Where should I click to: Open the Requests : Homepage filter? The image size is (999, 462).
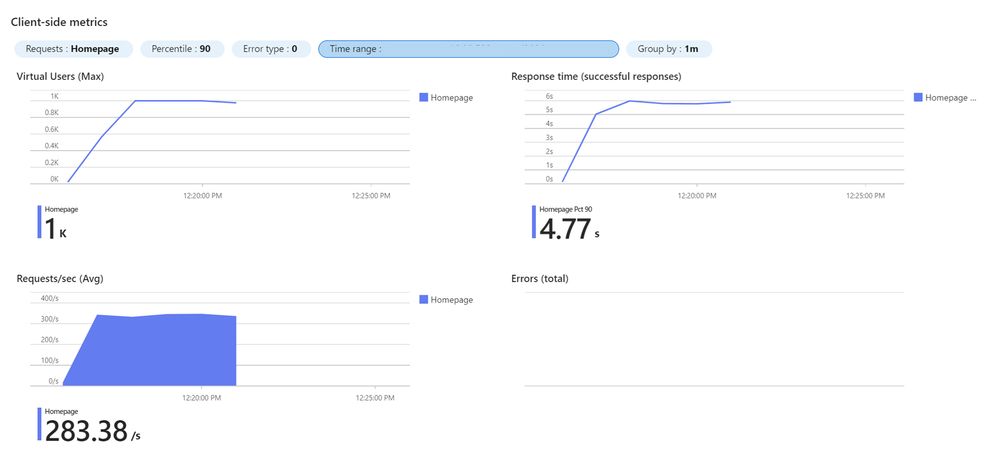point(73,49)
